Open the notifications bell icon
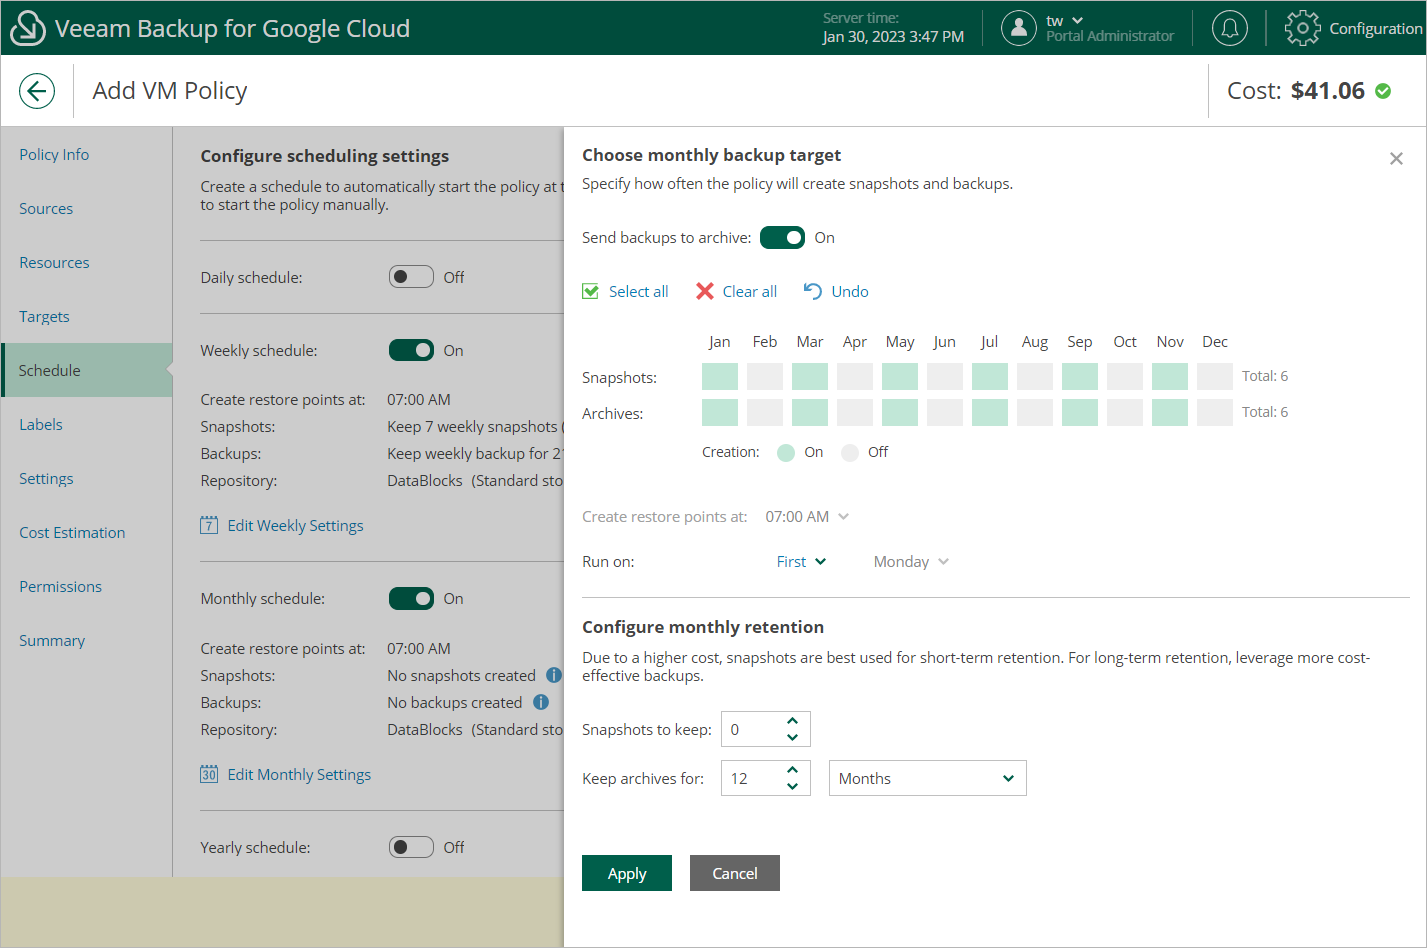This screenshot has width=1427, height=948. [1229, 28]
